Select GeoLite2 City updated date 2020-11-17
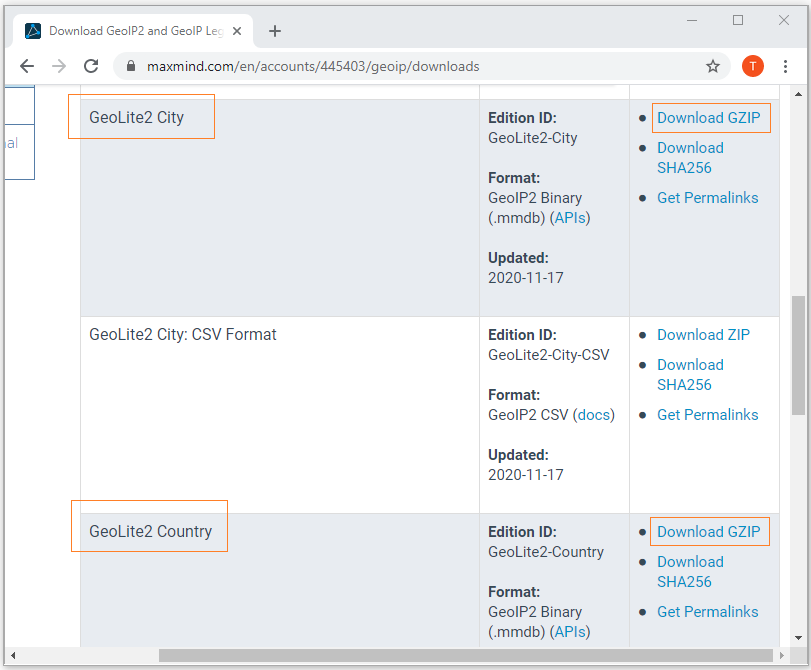The width and height of the screenshot is (811, 670). tap(525, 278)
